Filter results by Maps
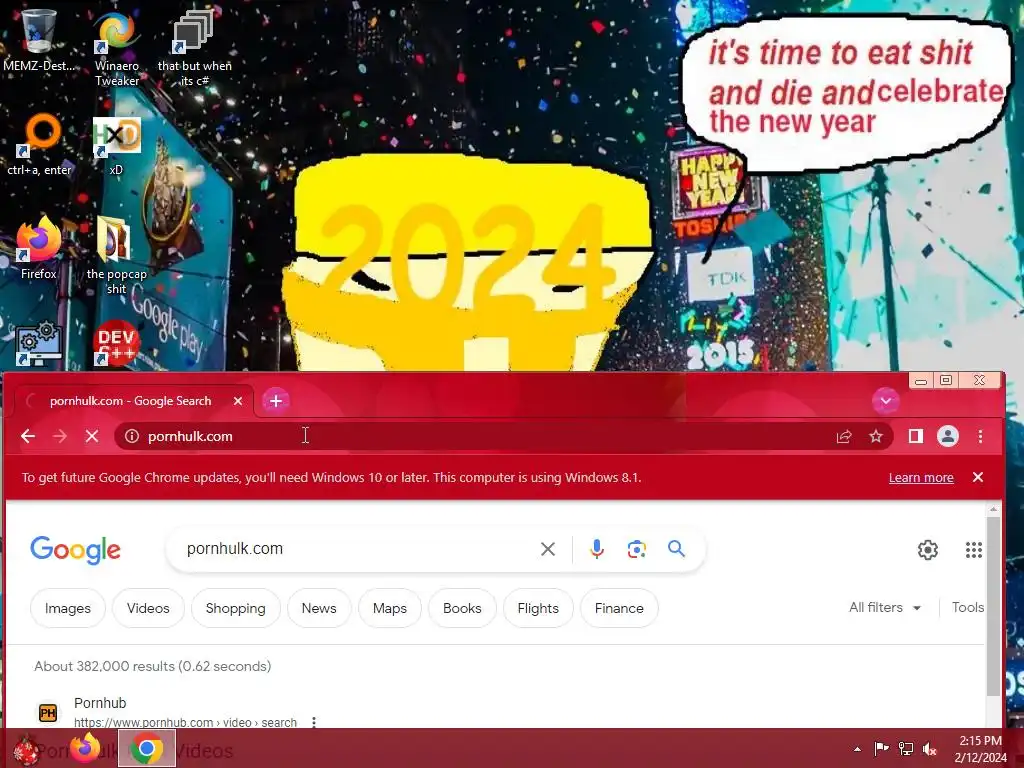The width and height of the screenshot is (1024, 768). pos(390,608)
